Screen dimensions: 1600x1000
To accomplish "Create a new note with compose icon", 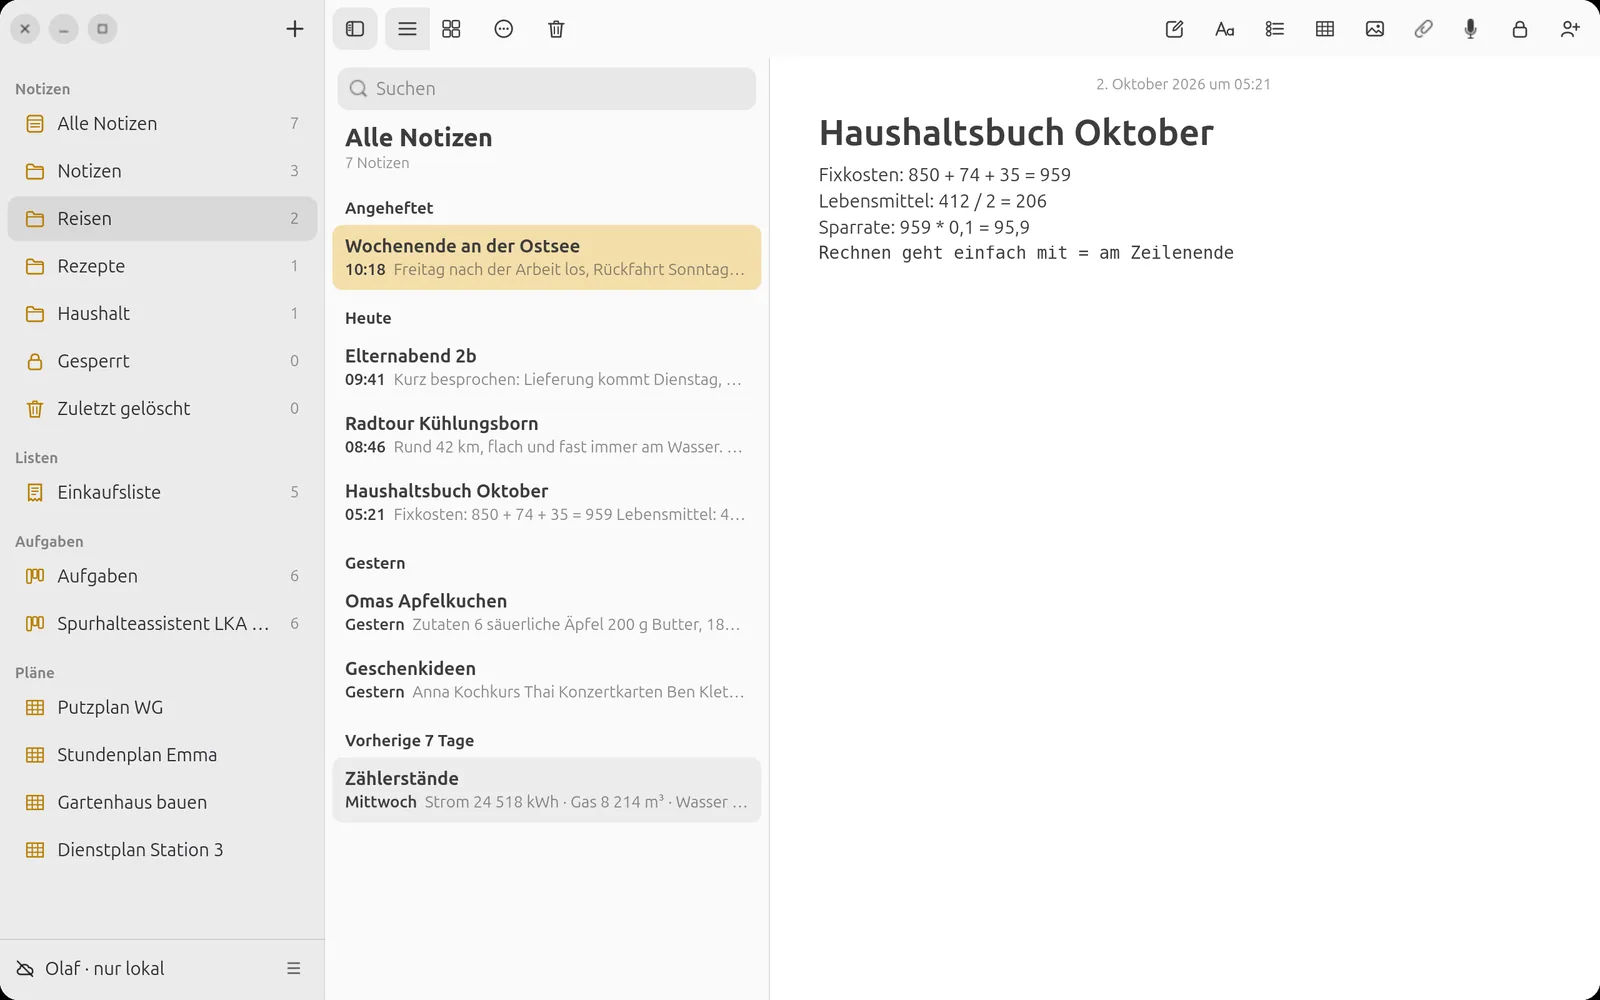I will [x=1175, y=29].
